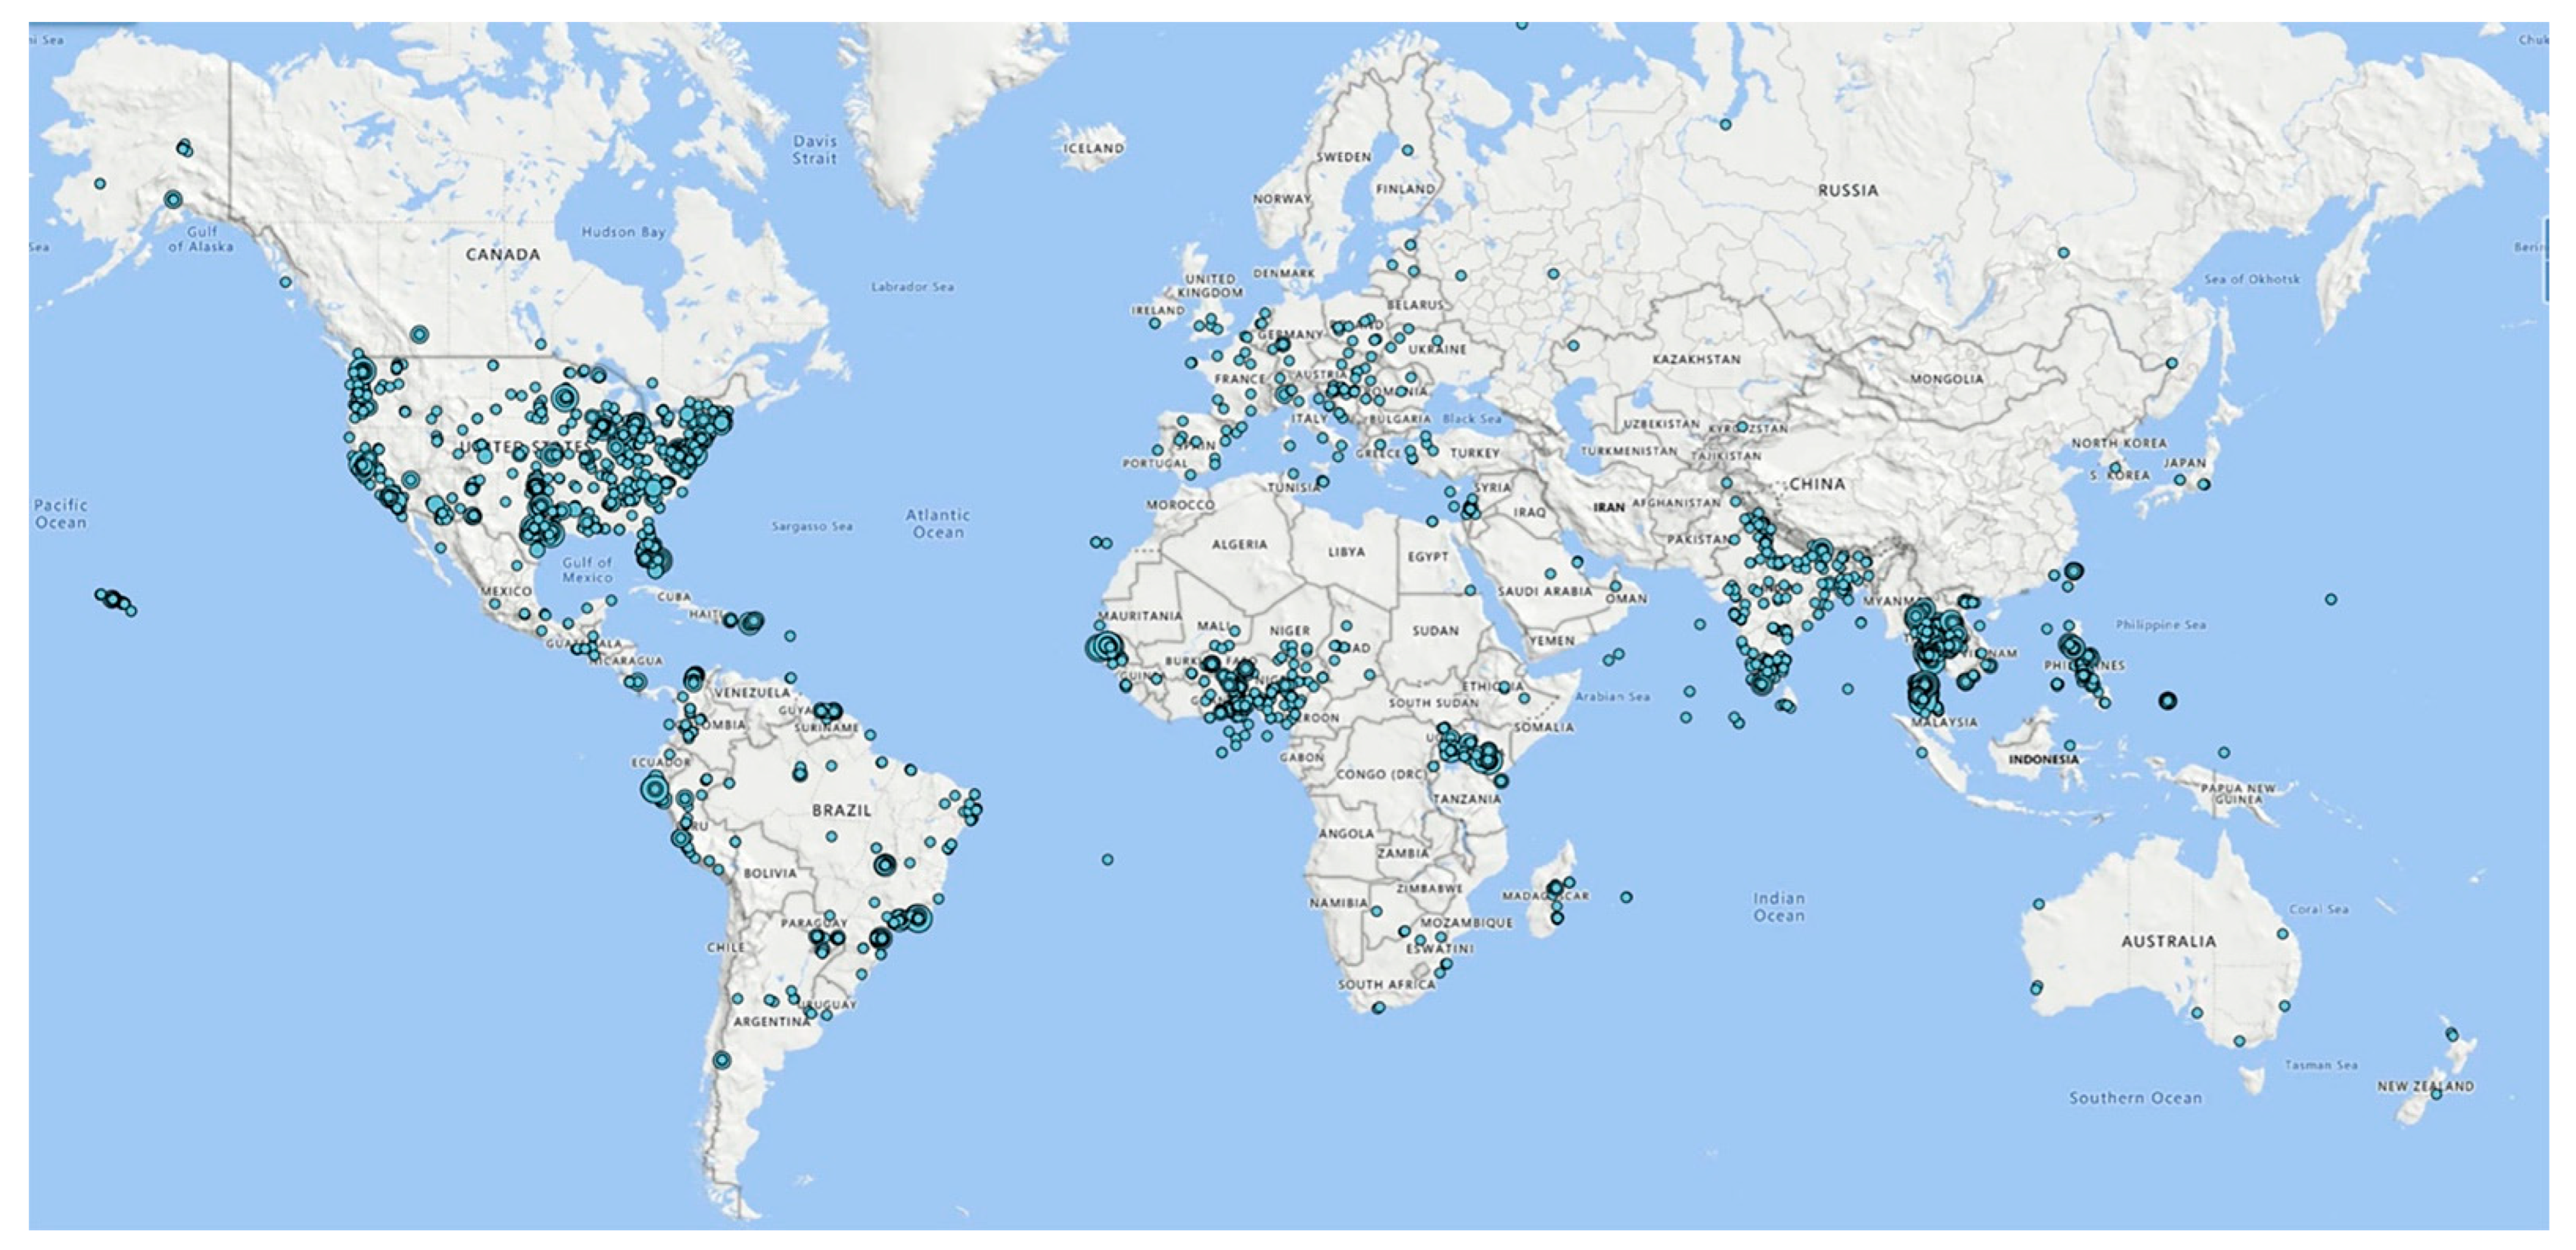Select the NORTH KOREA label
2576x1250 pixels.
pos(2119,443)
